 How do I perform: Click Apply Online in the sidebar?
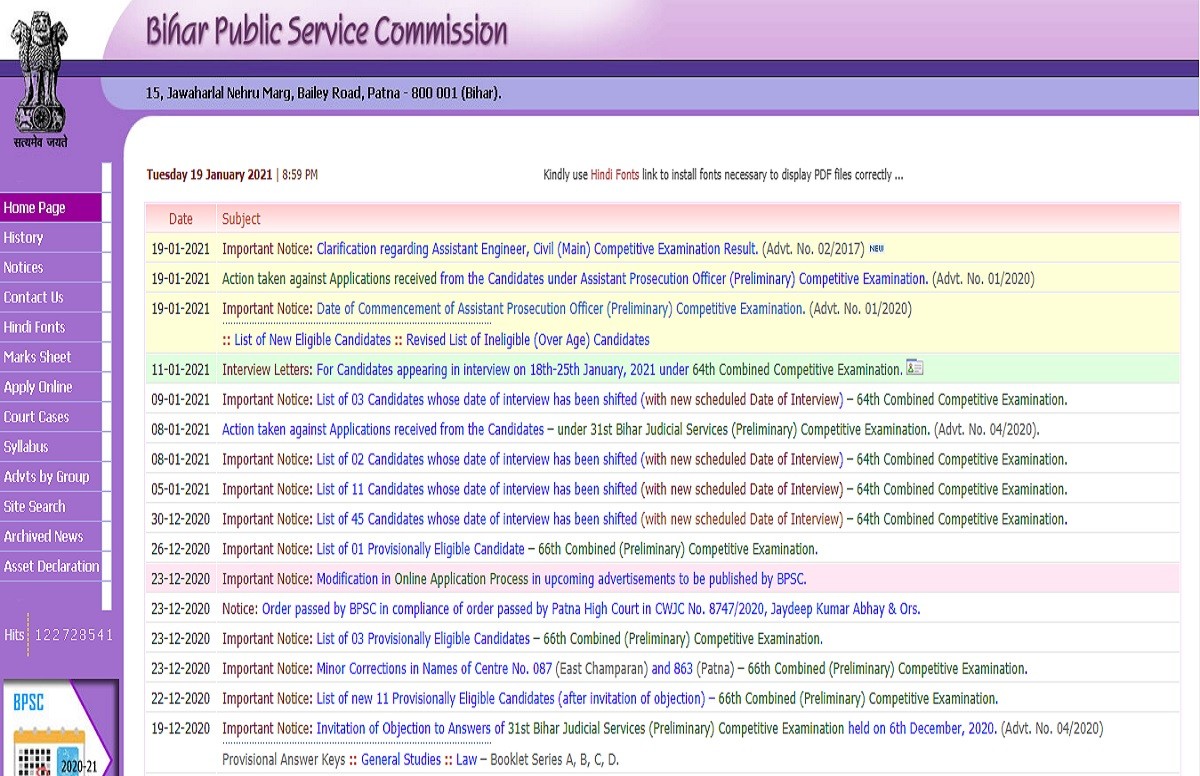39,387
